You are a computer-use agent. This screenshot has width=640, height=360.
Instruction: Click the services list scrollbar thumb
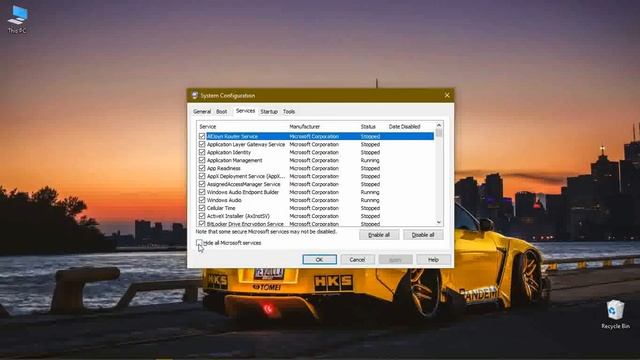(x=439, y=133)
